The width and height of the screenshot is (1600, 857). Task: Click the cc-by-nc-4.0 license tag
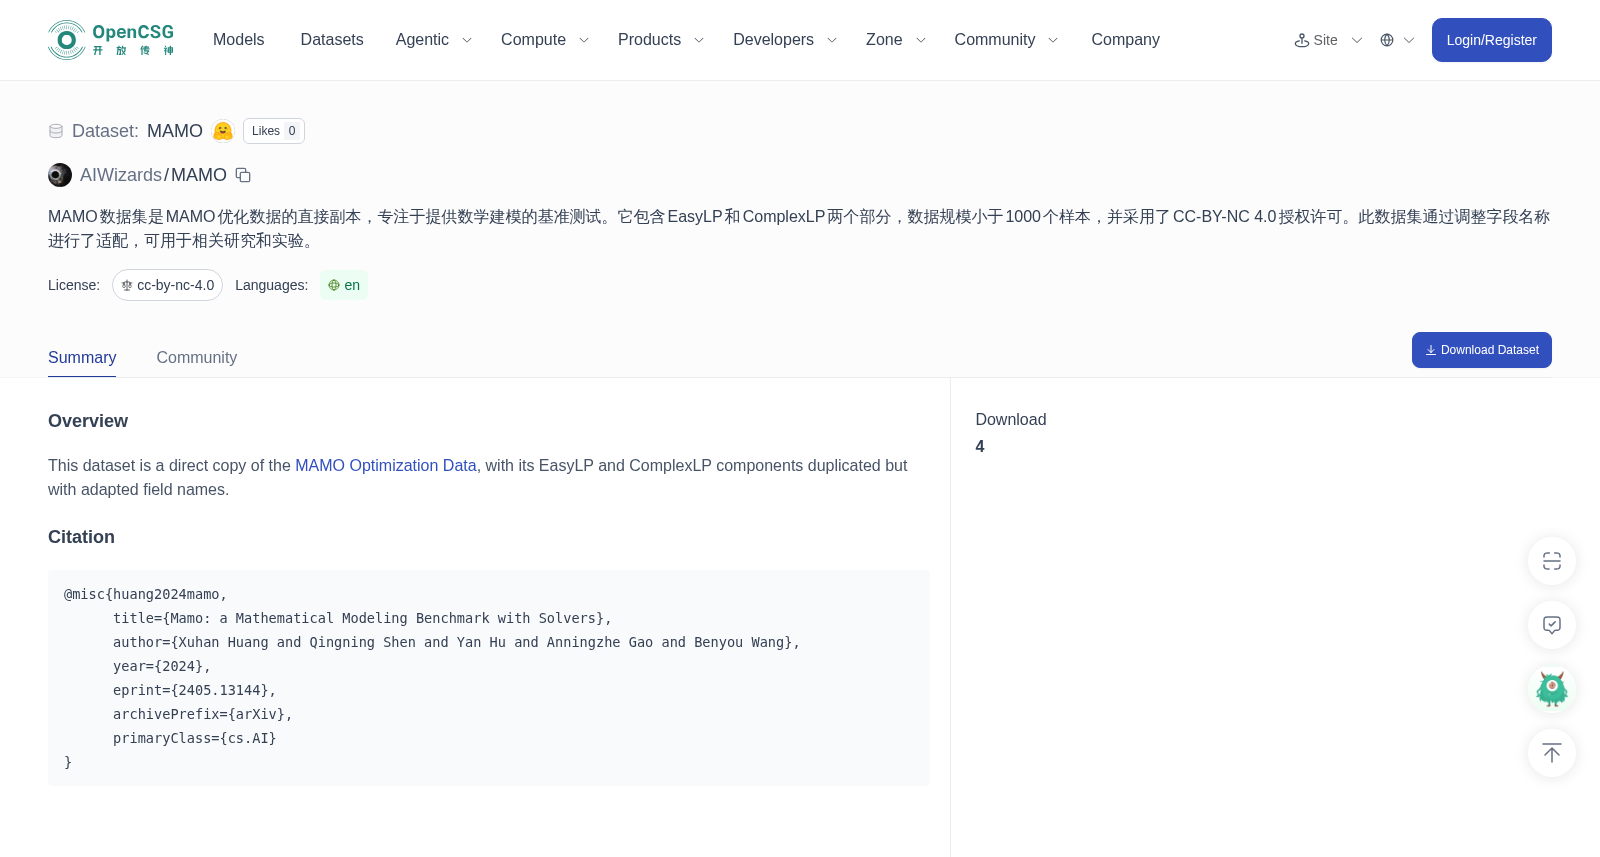[167, 285]
